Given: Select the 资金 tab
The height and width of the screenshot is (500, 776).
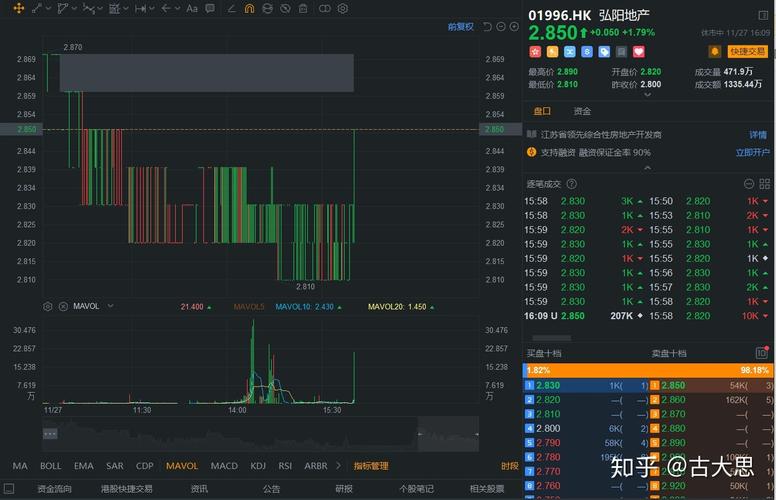Looking at the screenshot, I should (x=582, y=112).
